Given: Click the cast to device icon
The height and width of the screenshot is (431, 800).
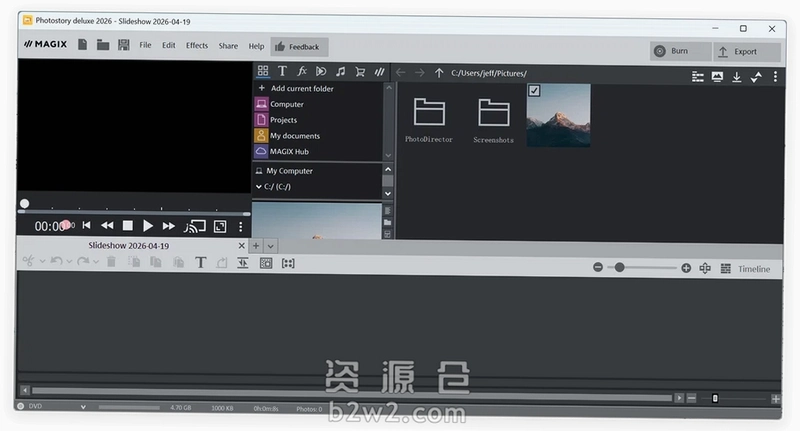Looking at the screenshot, I should (195, 226).
